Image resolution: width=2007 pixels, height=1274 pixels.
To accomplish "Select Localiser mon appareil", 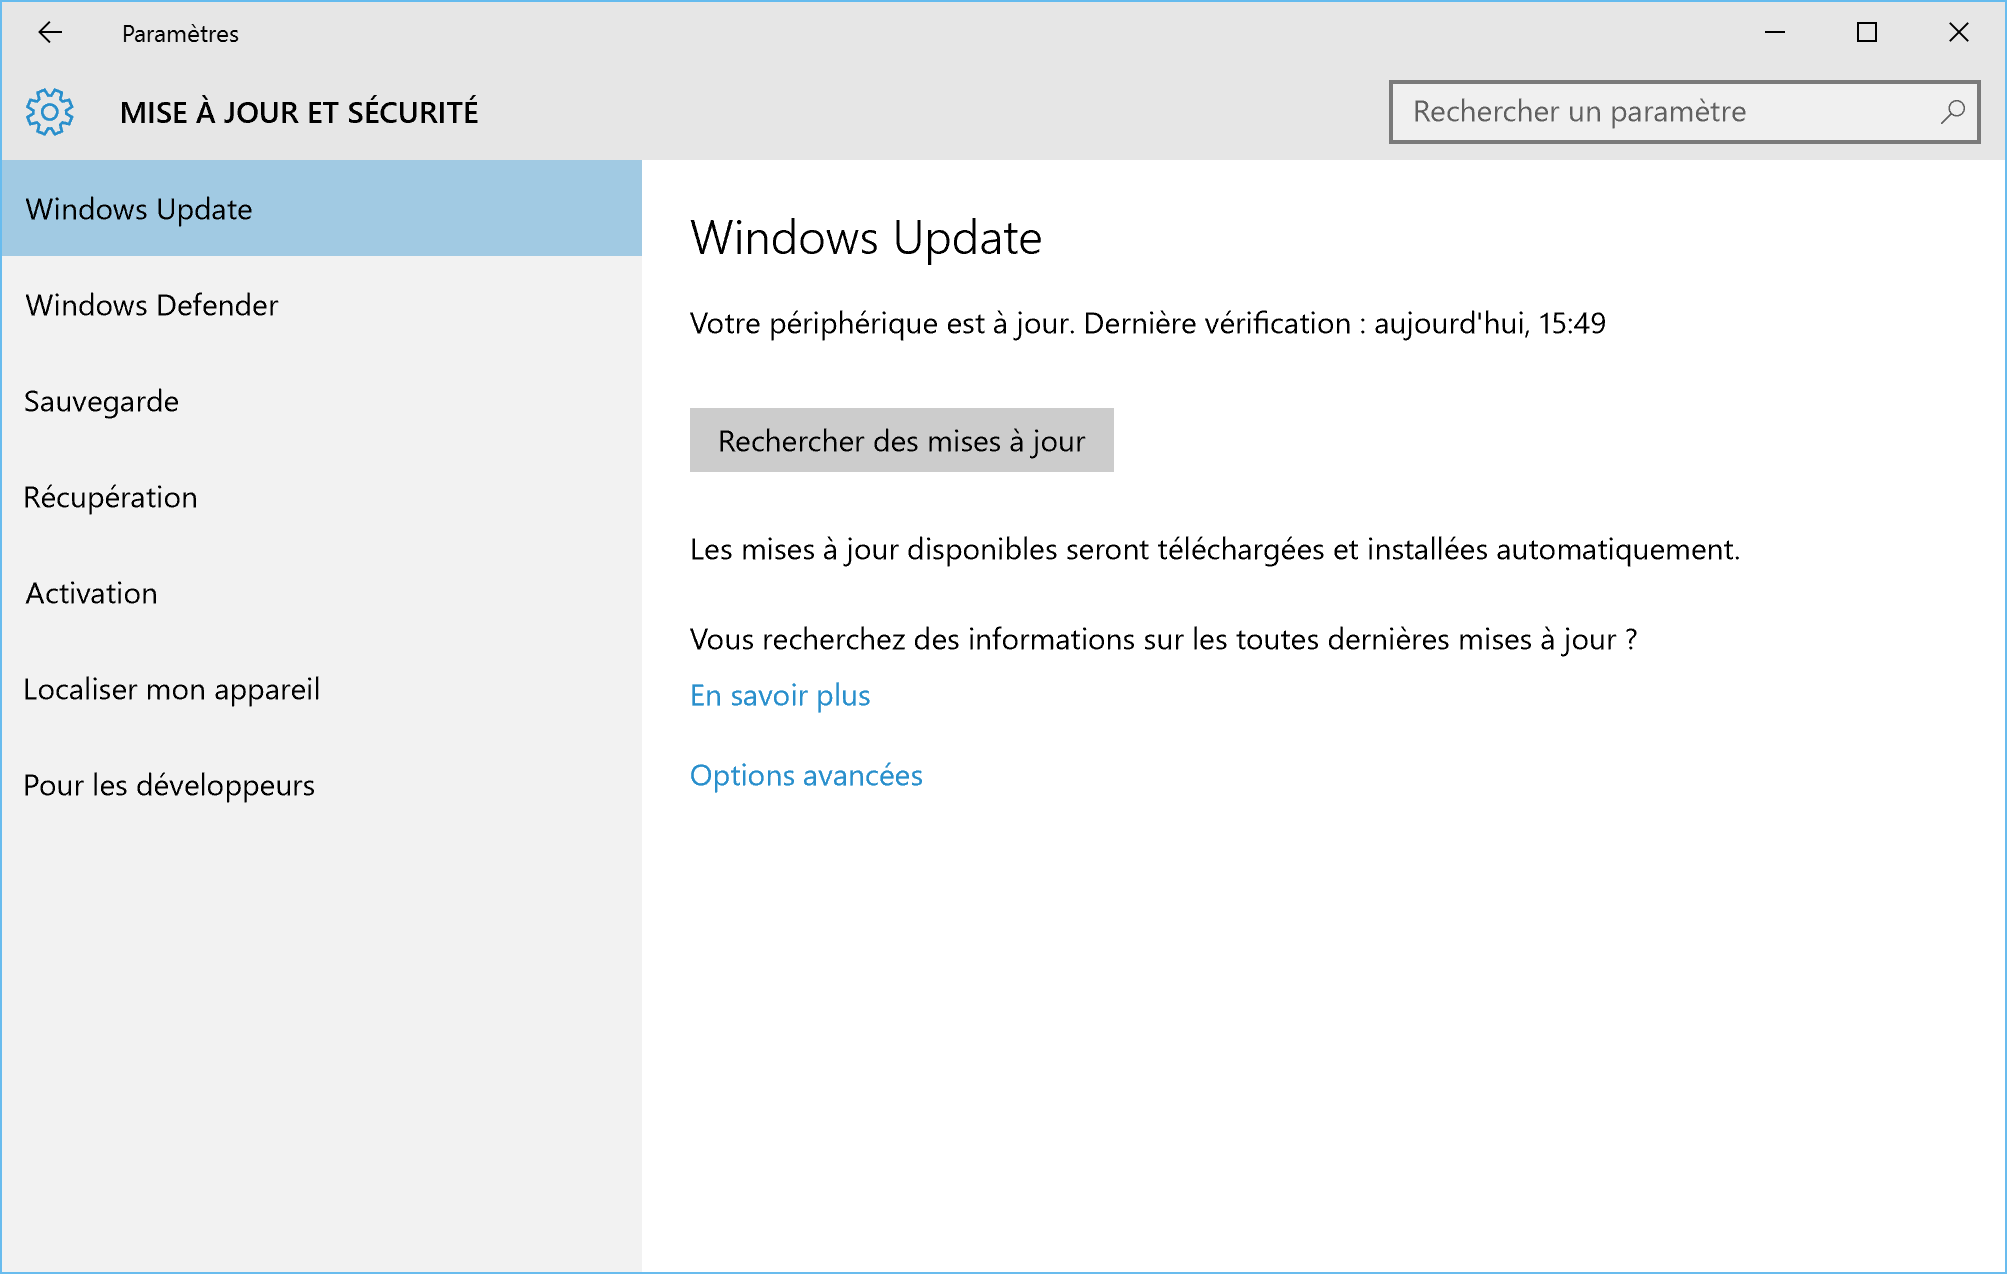I will [x=322, y=688].
